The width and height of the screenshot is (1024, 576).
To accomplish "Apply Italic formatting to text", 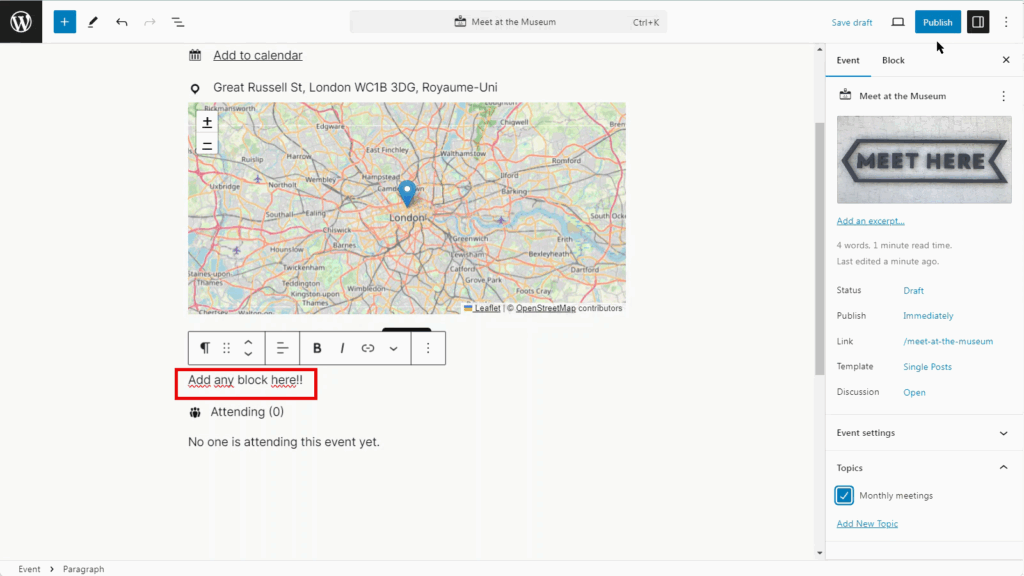I will click(342, 348).
